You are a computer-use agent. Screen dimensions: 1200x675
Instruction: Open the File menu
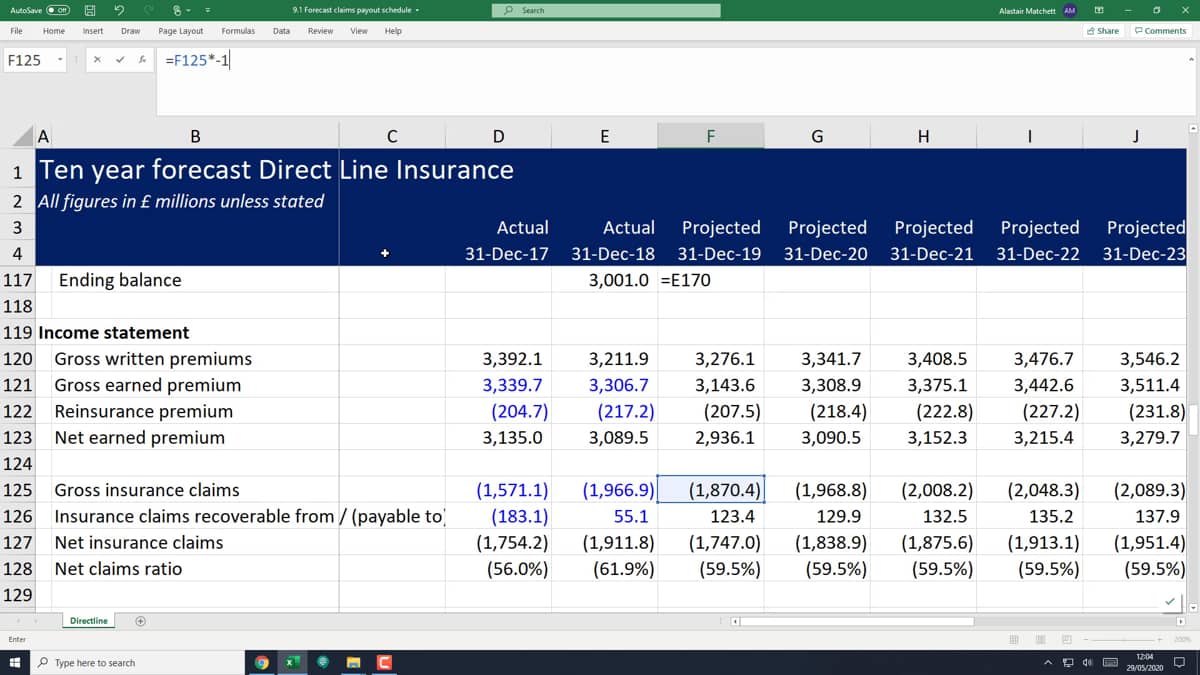click(17, 31)
